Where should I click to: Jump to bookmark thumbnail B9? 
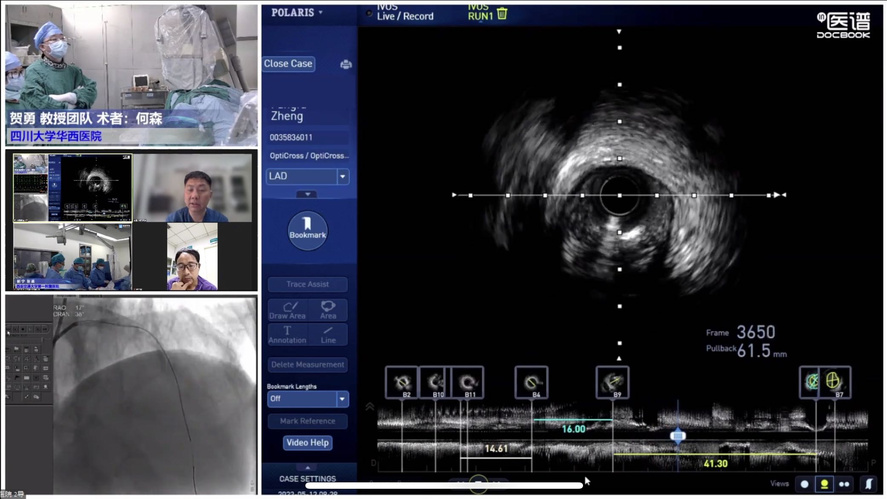612,382
